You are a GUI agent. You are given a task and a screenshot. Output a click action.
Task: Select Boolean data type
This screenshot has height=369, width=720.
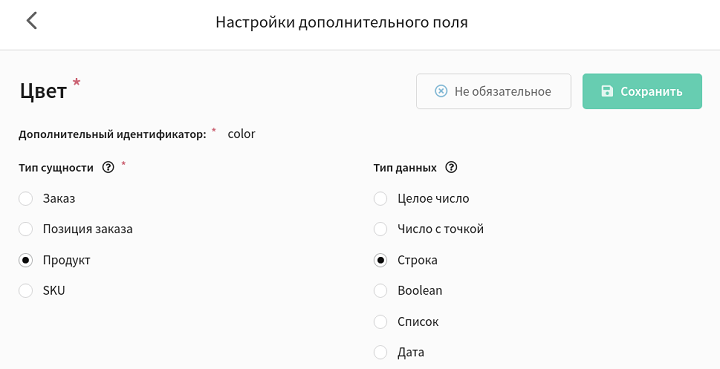[x=380, y=291]
